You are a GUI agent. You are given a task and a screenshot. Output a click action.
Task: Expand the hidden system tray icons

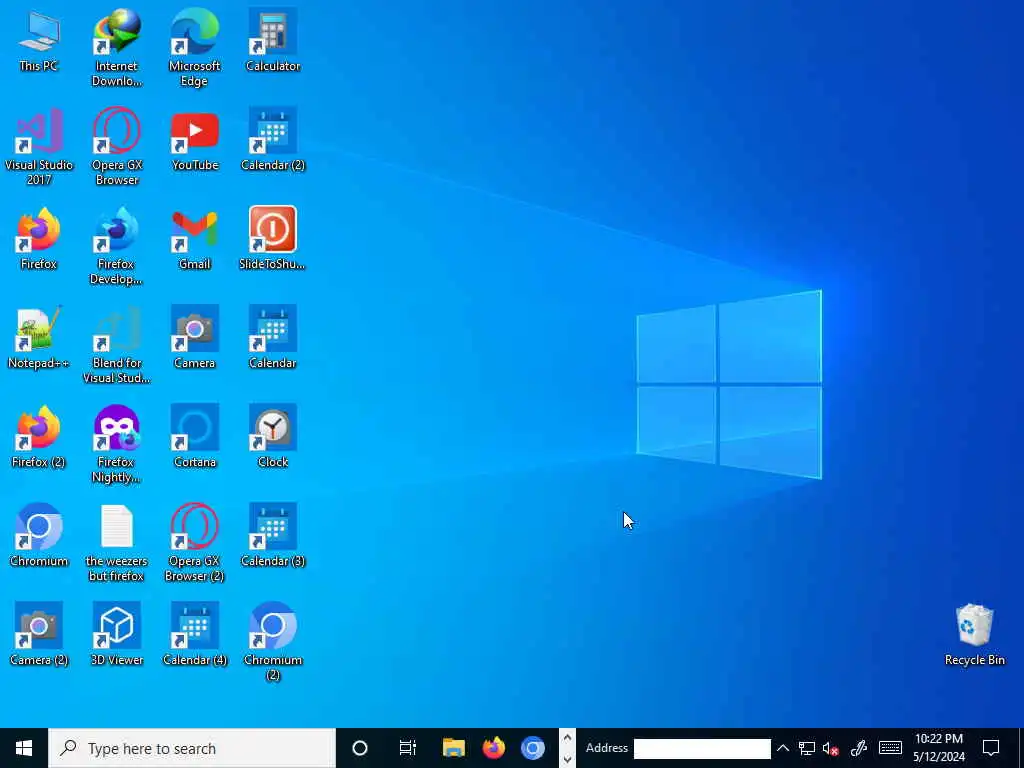782,748
